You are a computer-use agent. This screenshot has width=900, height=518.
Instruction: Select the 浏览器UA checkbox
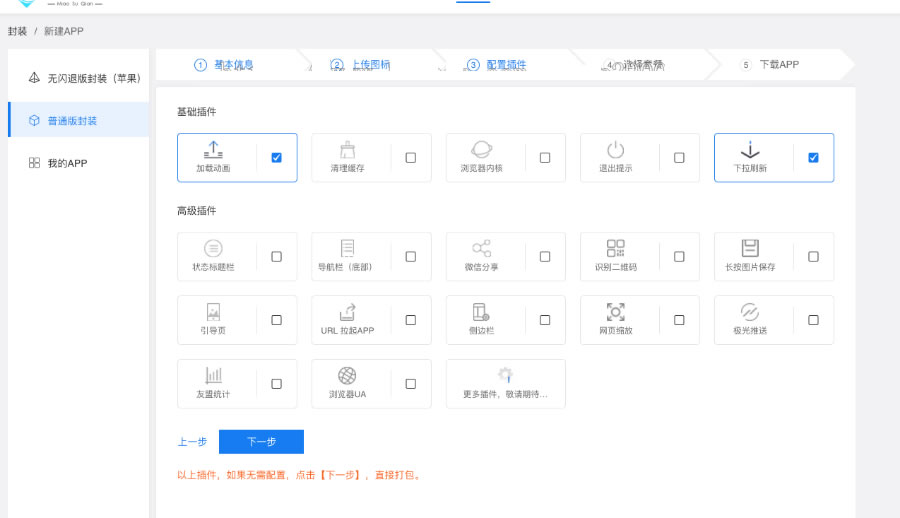pos(410,384)
